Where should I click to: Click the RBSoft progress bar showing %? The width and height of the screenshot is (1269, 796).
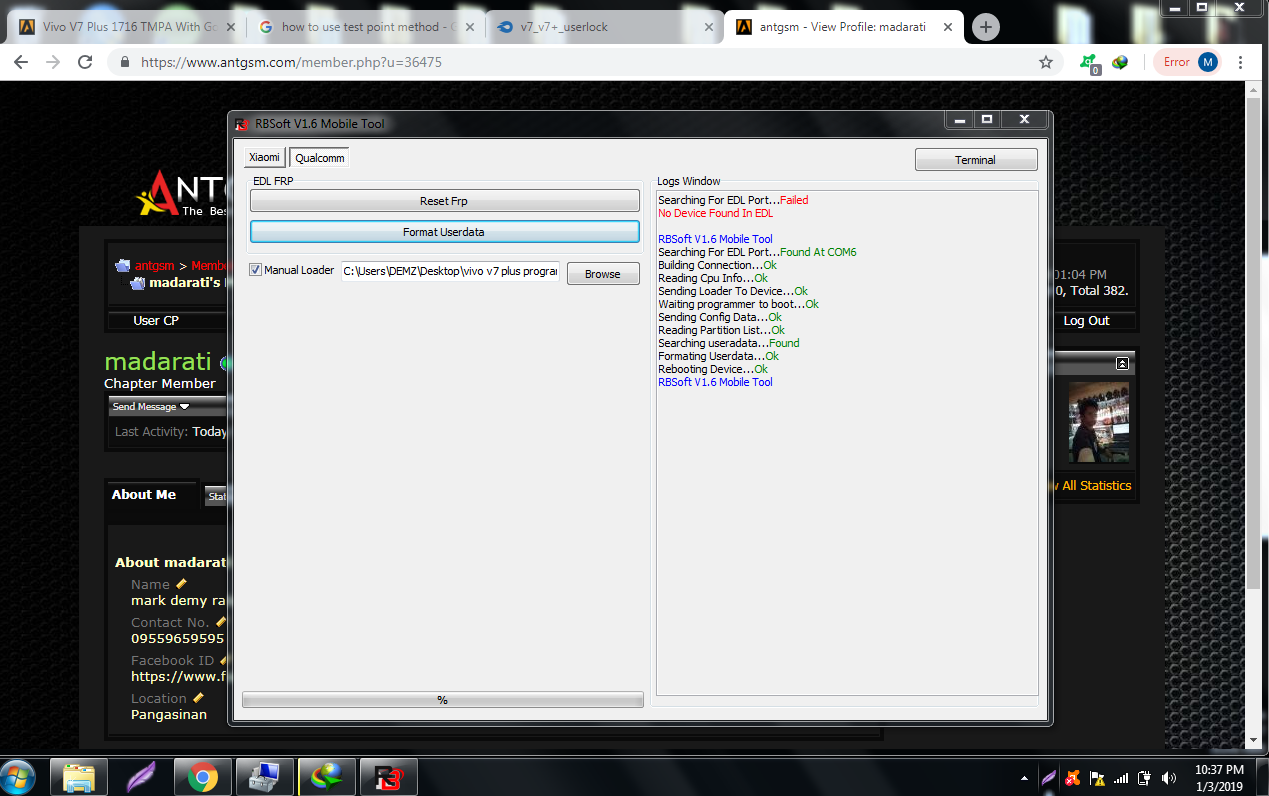click(x=443, y=700)
